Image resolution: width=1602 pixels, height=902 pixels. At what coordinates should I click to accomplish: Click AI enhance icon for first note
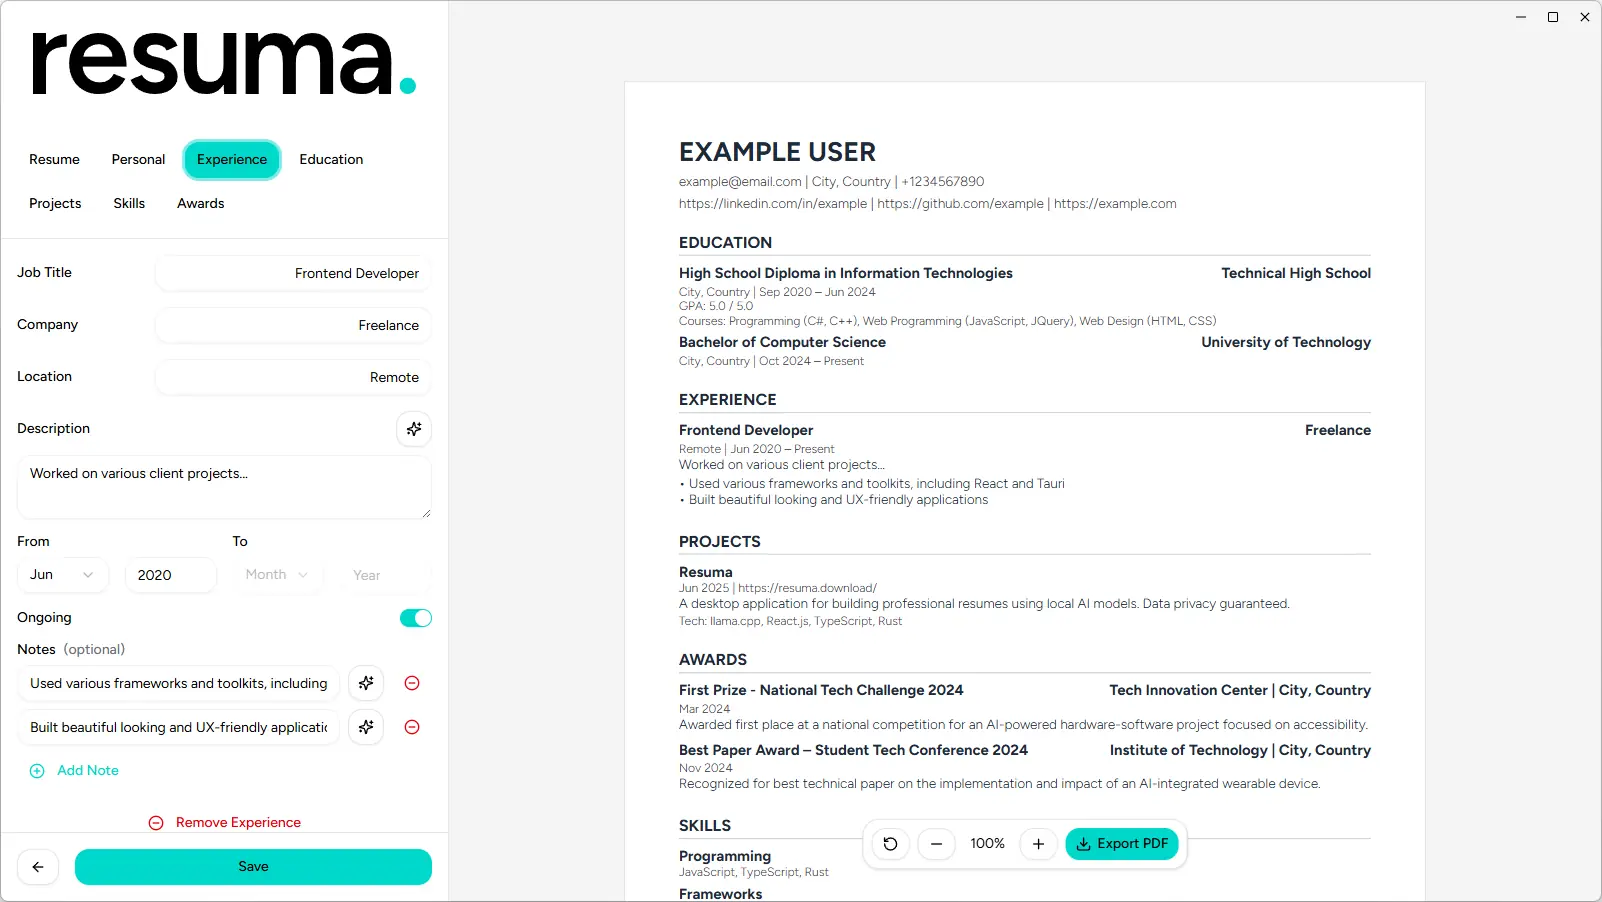pos(366,683)
